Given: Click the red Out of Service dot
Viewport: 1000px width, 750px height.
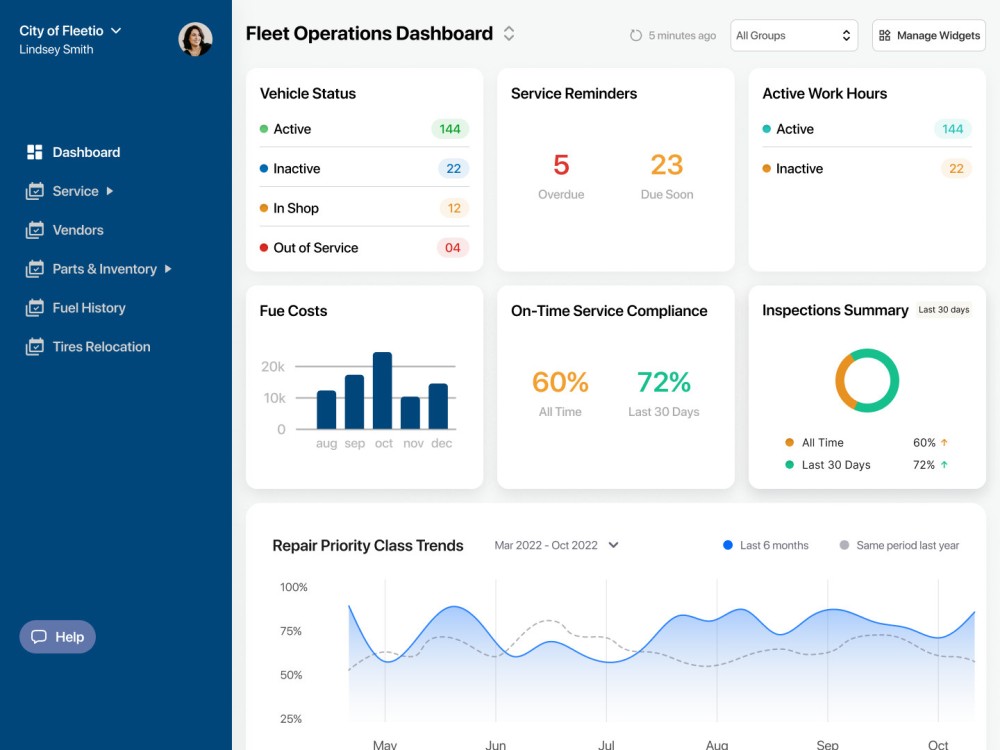Looking at the screenshot, I should click(x=263, y=247).
